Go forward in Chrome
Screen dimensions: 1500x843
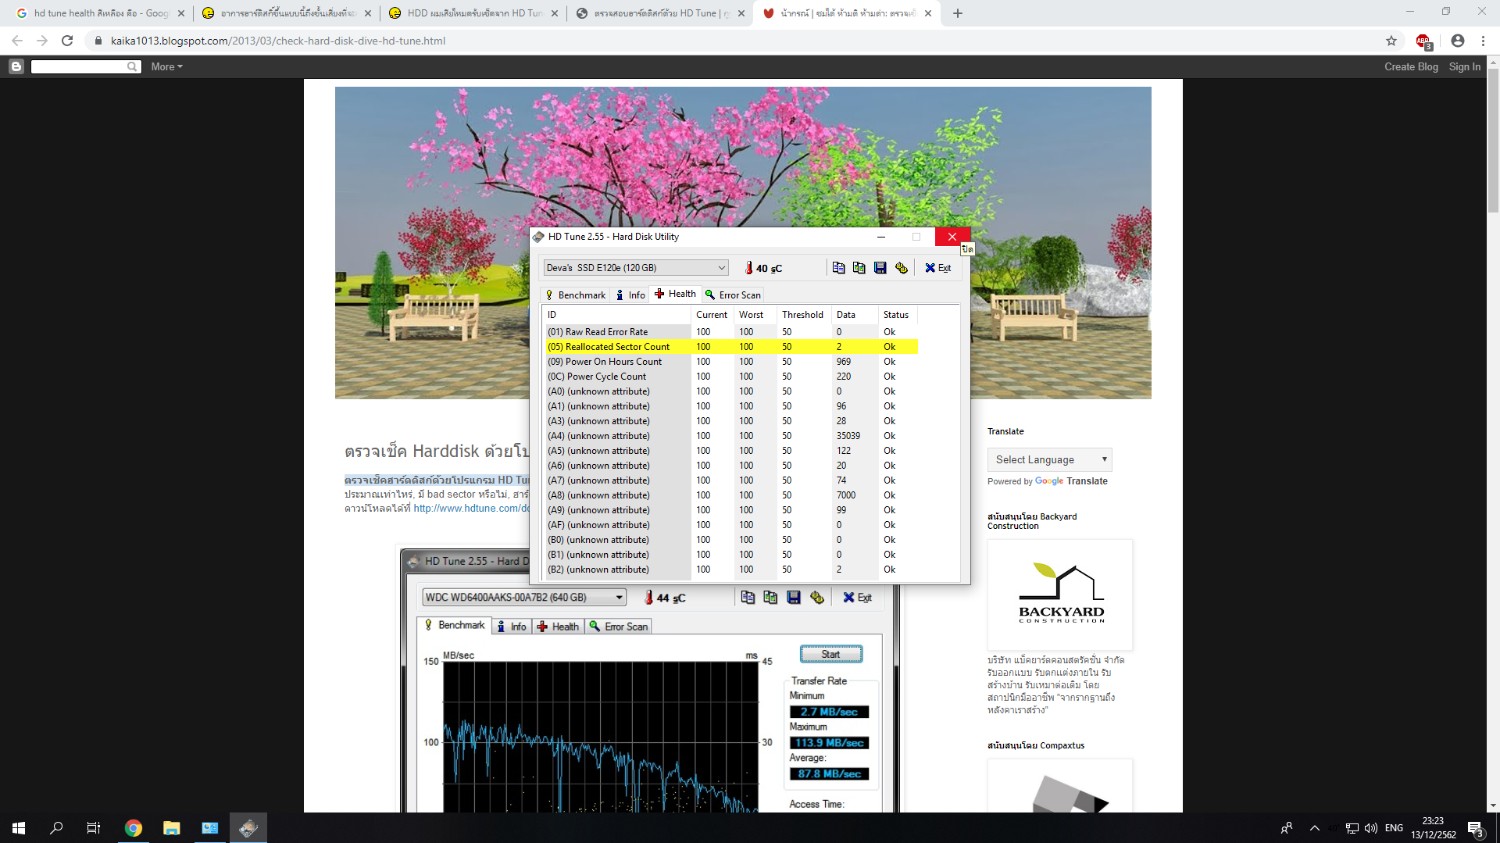(42, 41)
